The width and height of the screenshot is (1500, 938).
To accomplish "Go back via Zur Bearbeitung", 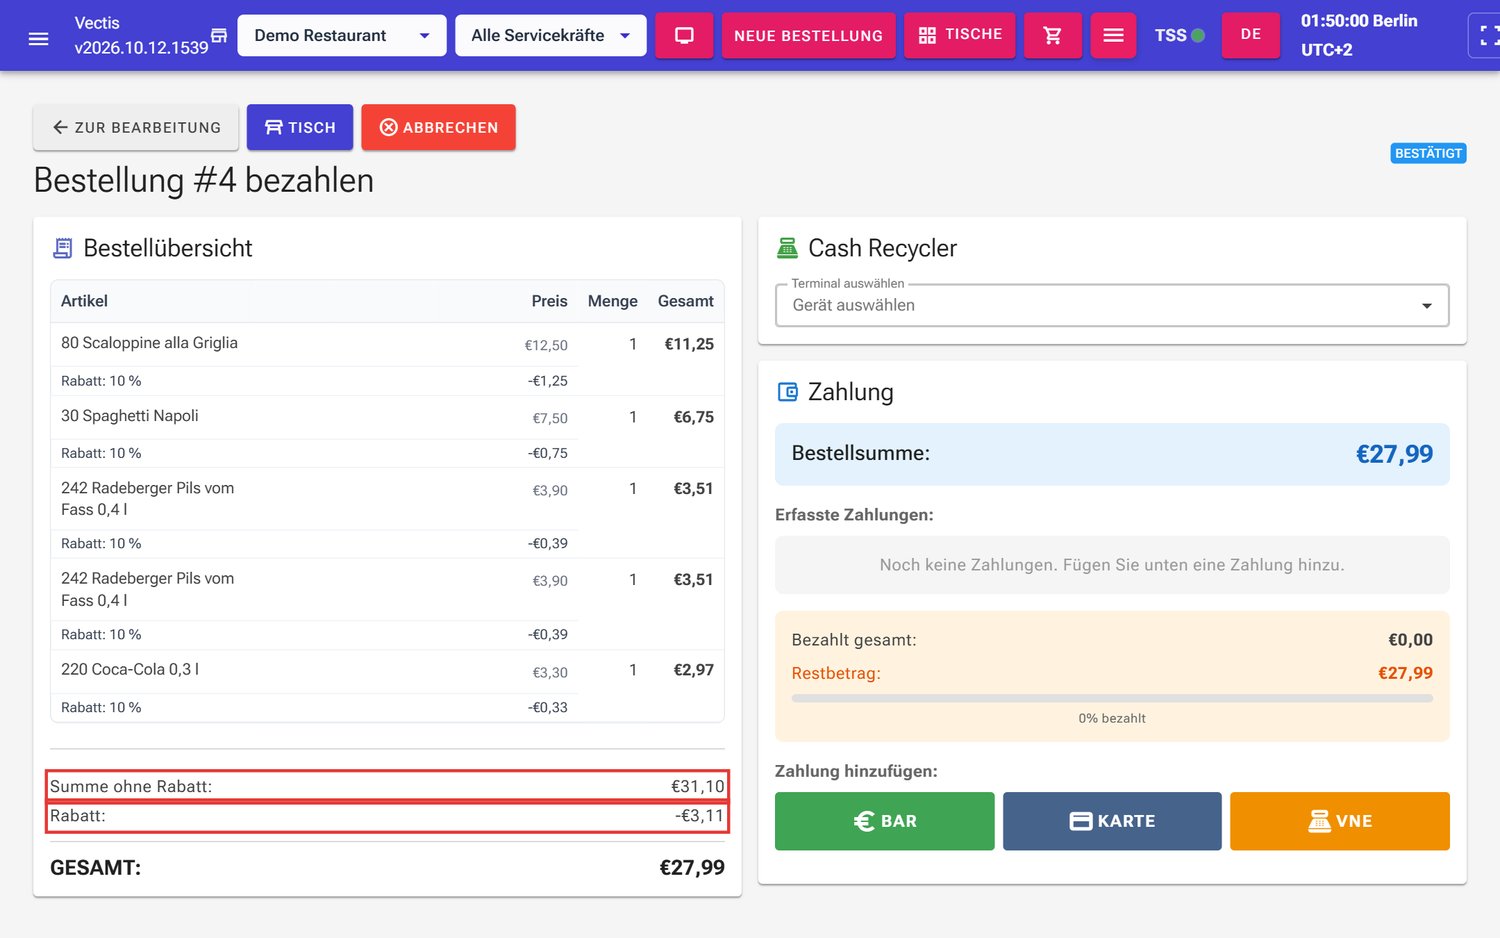I will coord(136,127).
